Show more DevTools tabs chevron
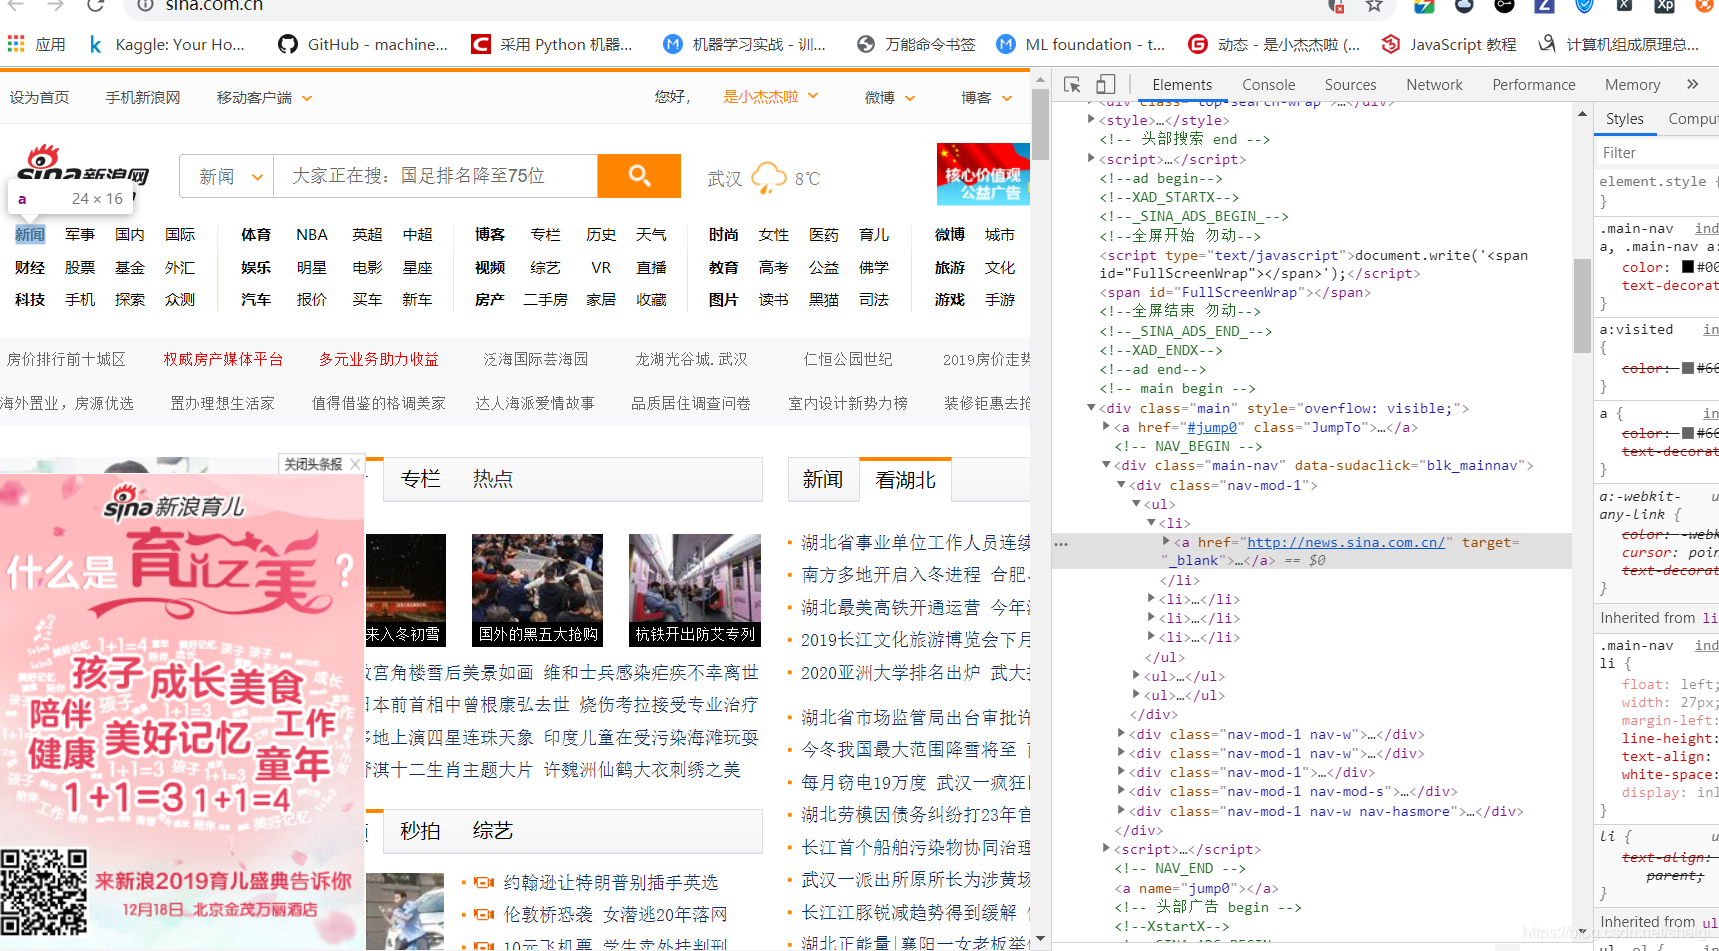The width and height of the screenshot is (1719, 951). (1692, 84)
